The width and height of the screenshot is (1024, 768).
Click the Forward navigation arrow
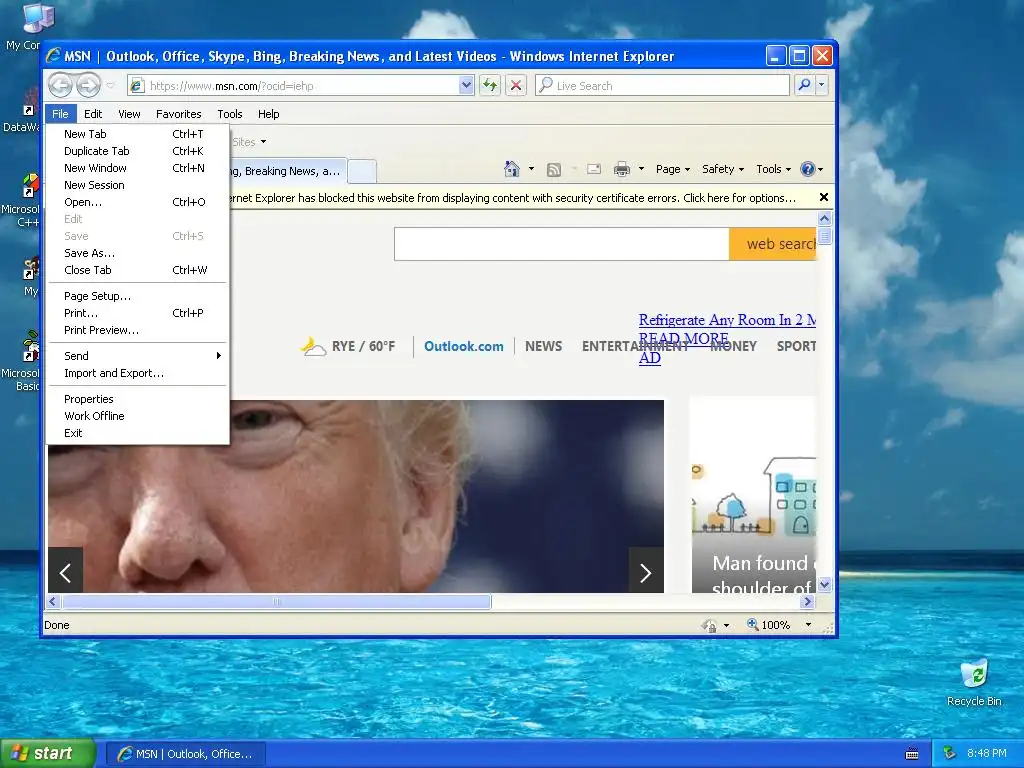tap(88, 86)
